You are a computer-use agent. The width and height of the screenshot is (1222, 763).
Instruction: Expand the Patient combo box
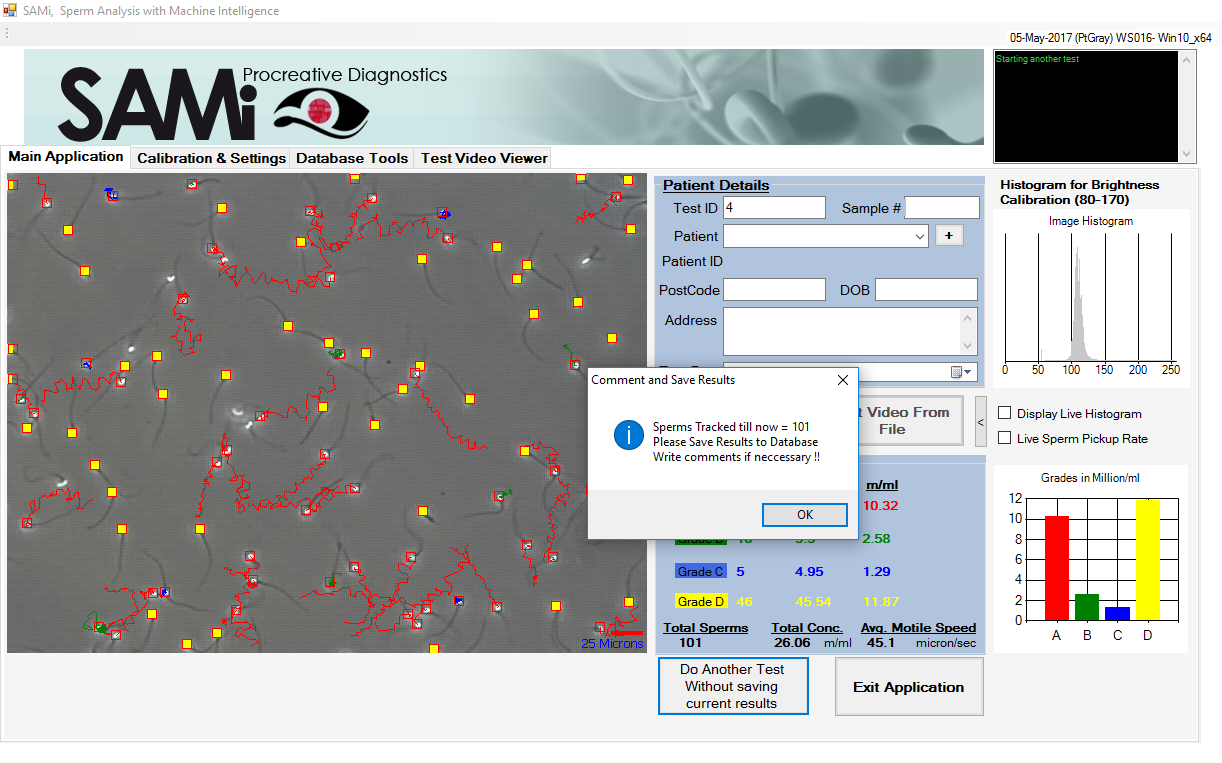coord(920,237)
